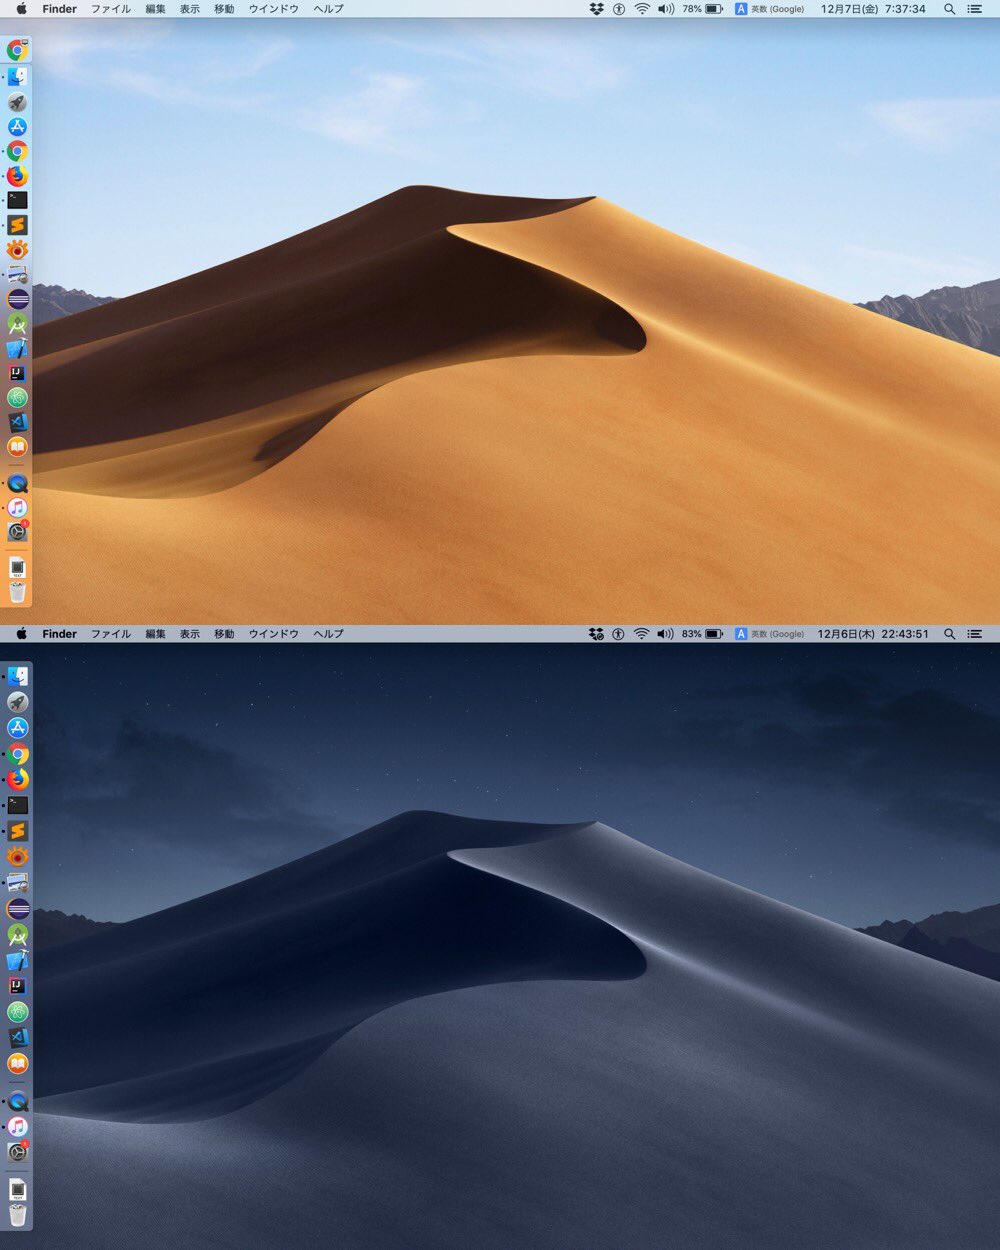Click the clock showing 12月7日(金) 7:37:34
The height and width of the screenshot is (1250, 1000).
point(873,9)
